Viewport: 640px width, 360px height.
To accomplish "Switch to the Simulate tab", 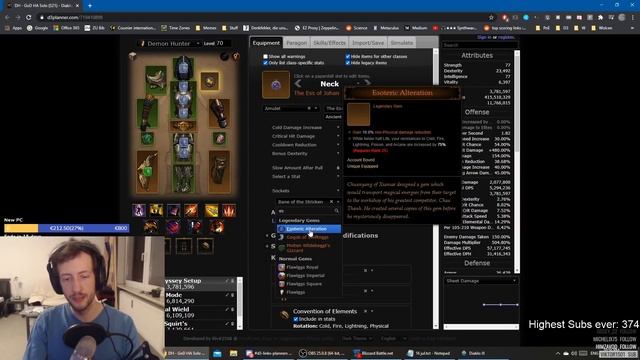I will point(402,43).
